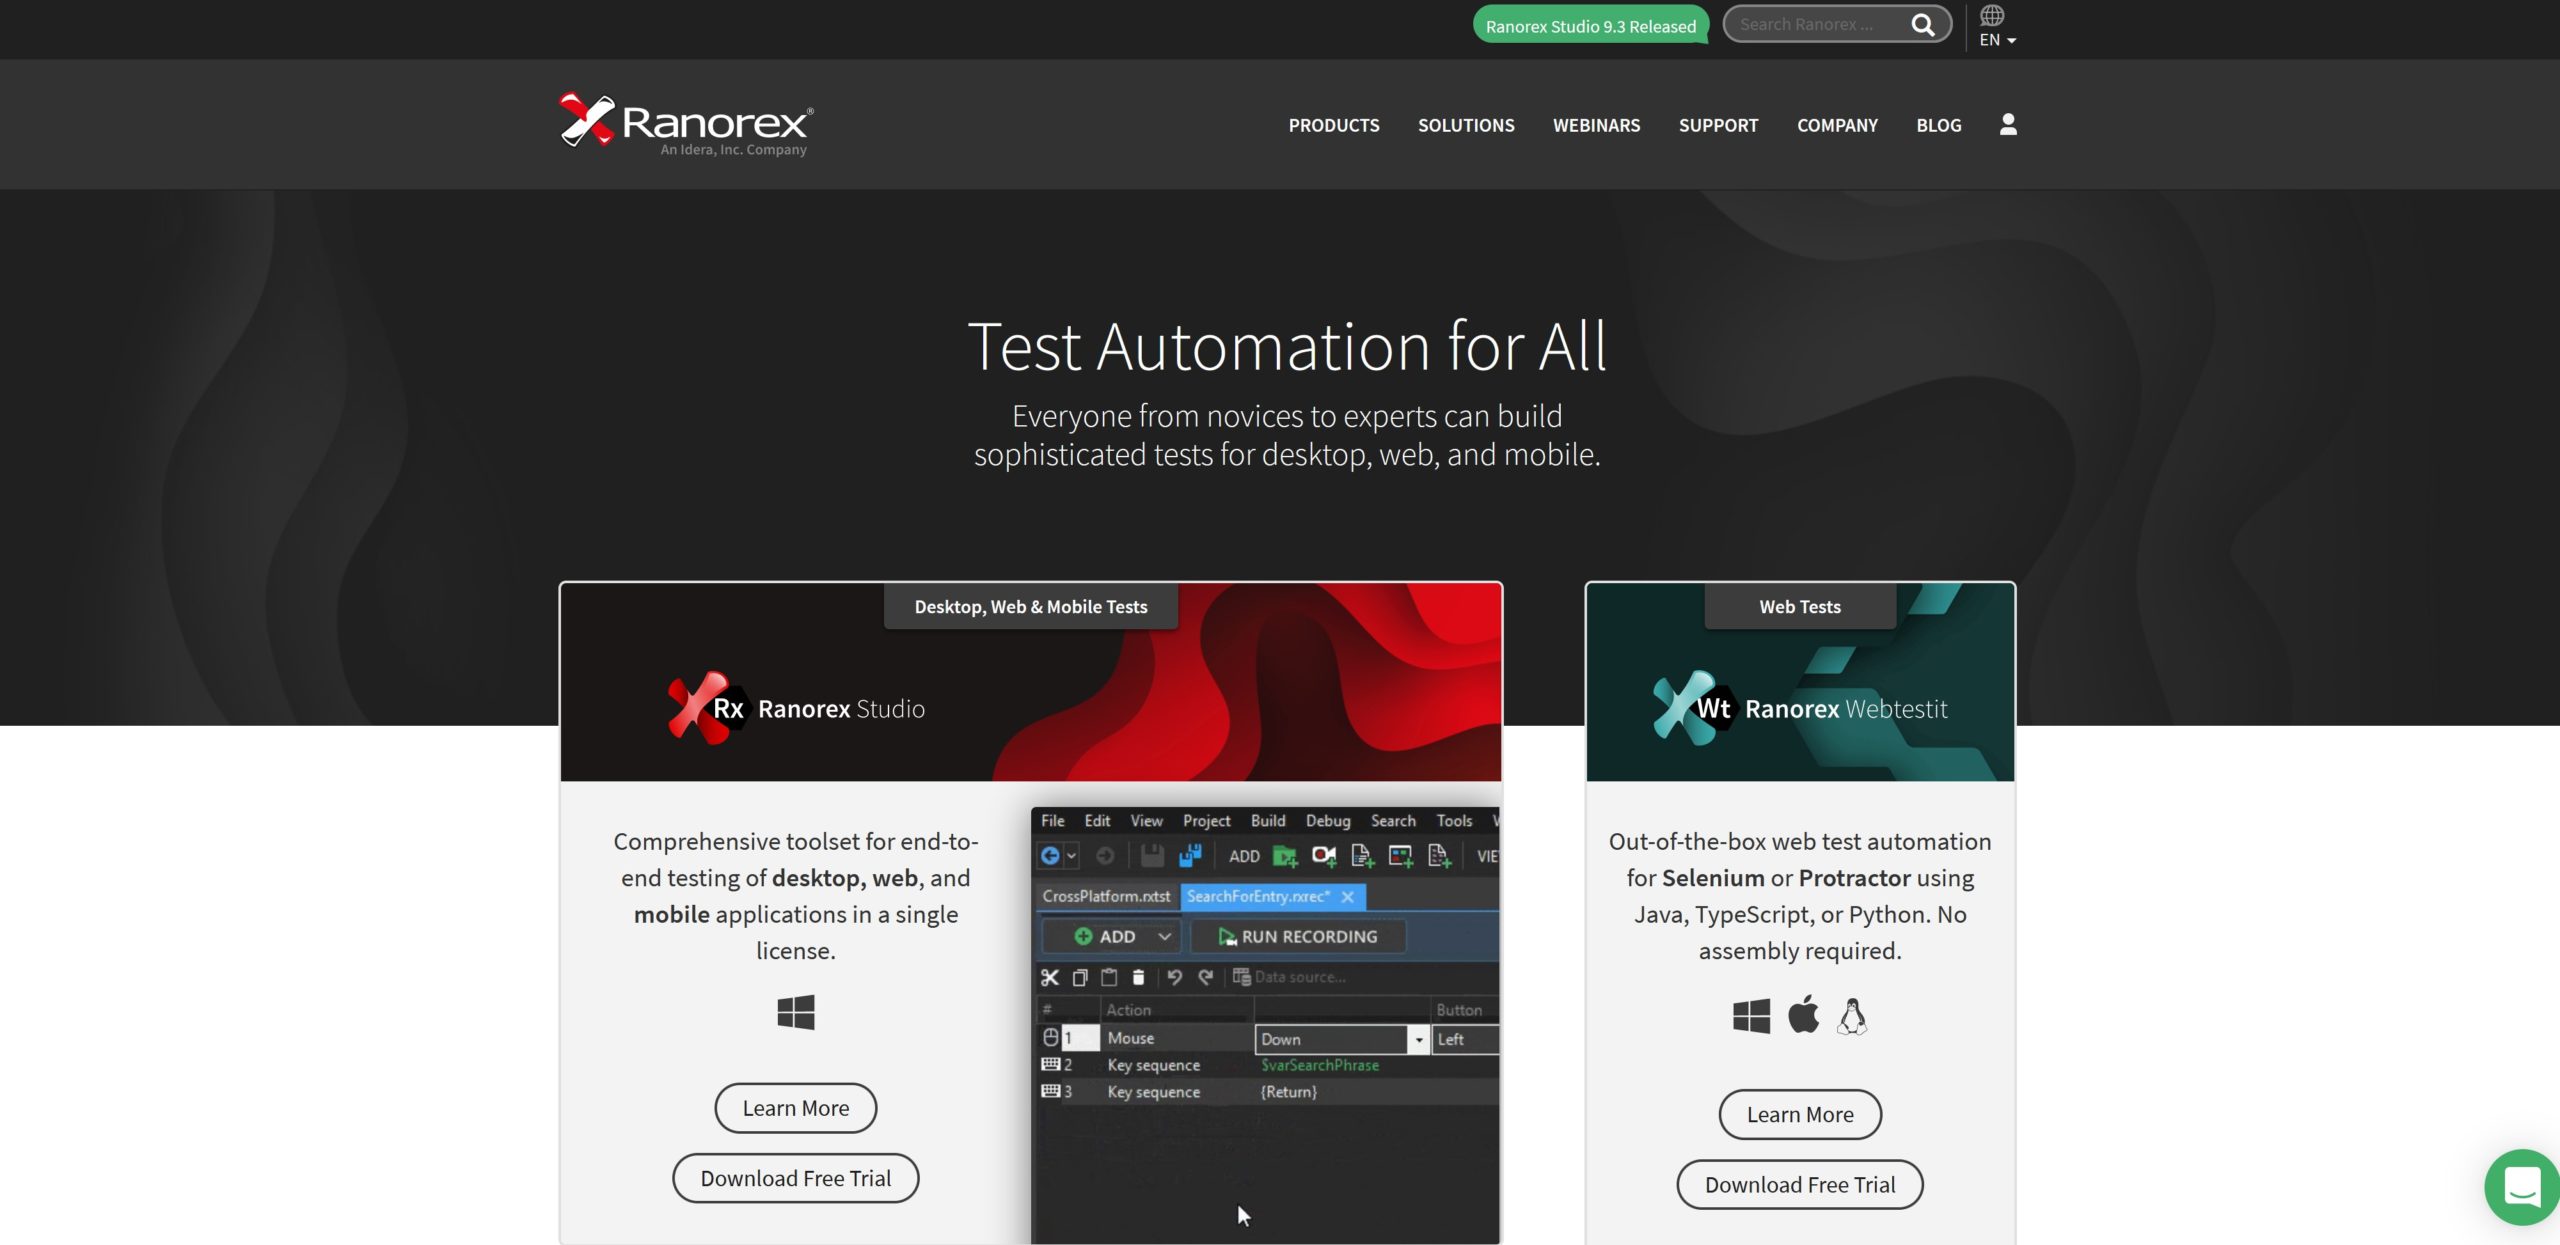Click the Web Tests label
Screen dimensions: 2560x1245
pos(1800,607)
